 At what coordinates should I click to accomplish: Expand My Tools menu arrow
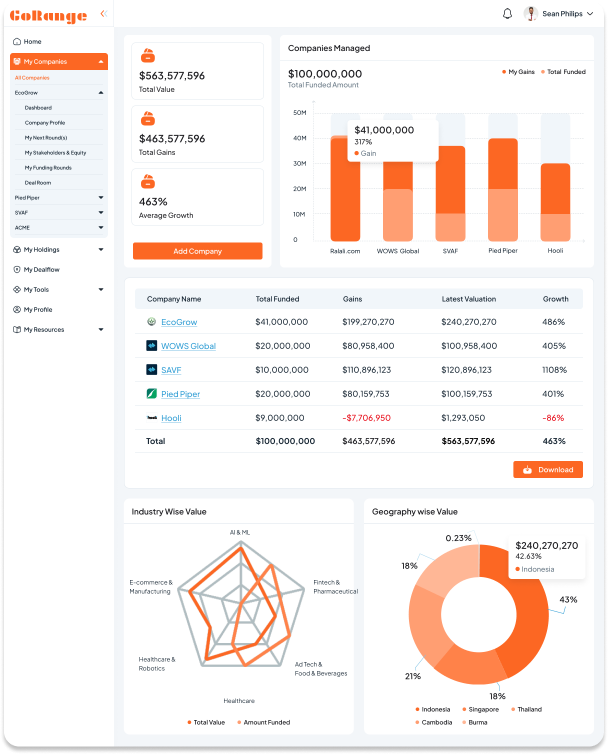pyautogui.click(x=101, y=289)
